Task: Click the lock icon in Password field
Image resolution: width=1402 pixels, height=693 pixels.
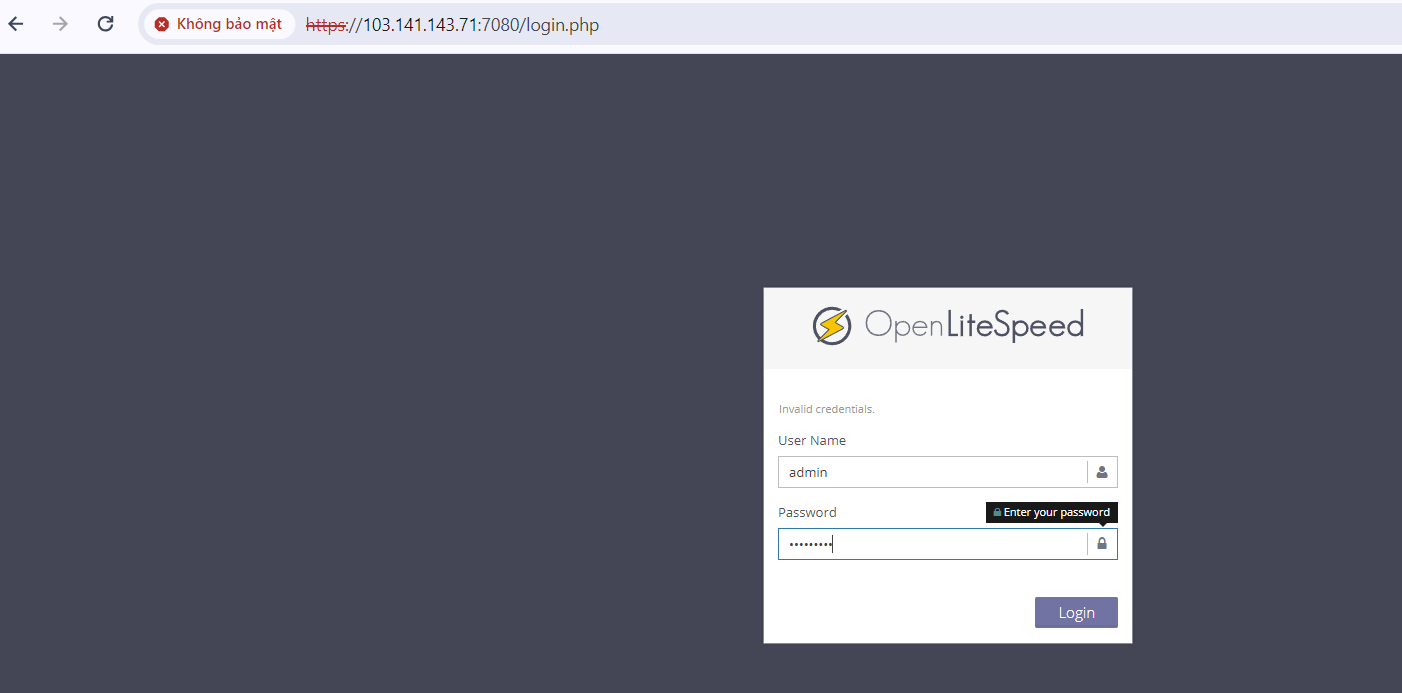Action: coord(1102,544)
